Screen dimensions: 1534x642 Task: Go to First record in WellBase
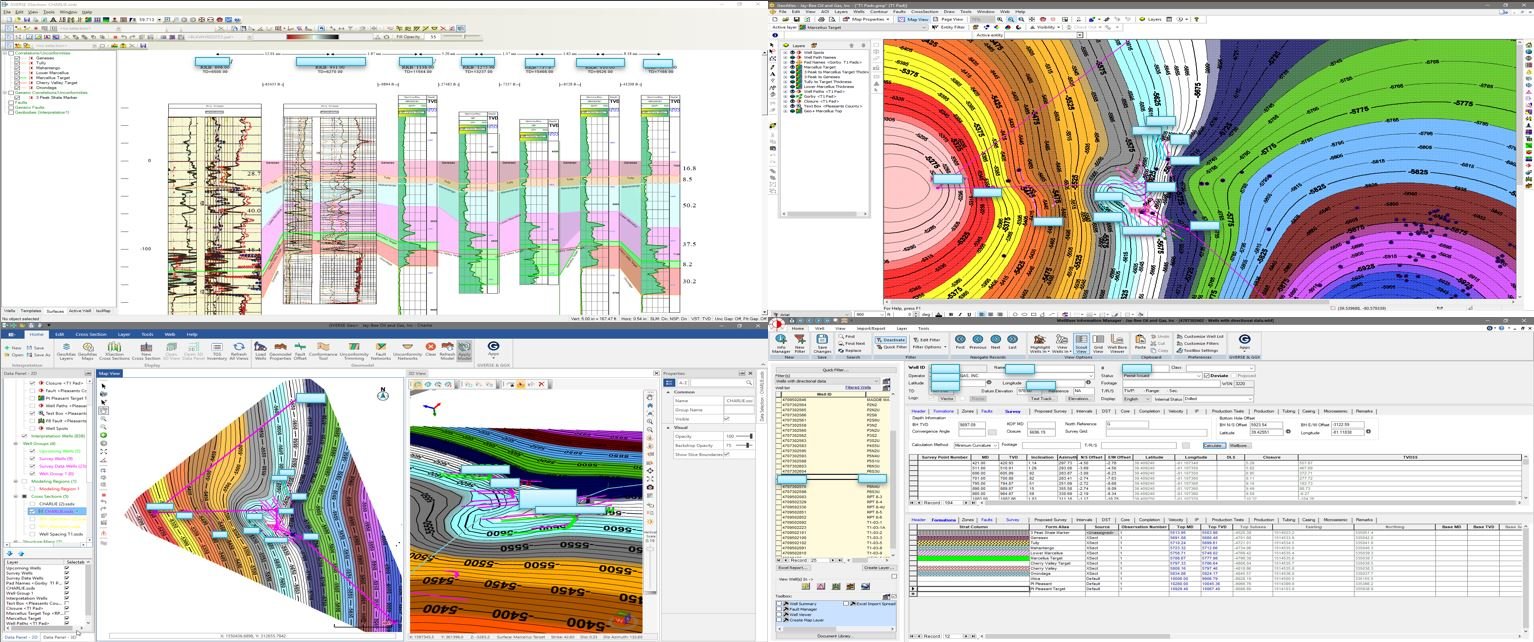point(960,342)
